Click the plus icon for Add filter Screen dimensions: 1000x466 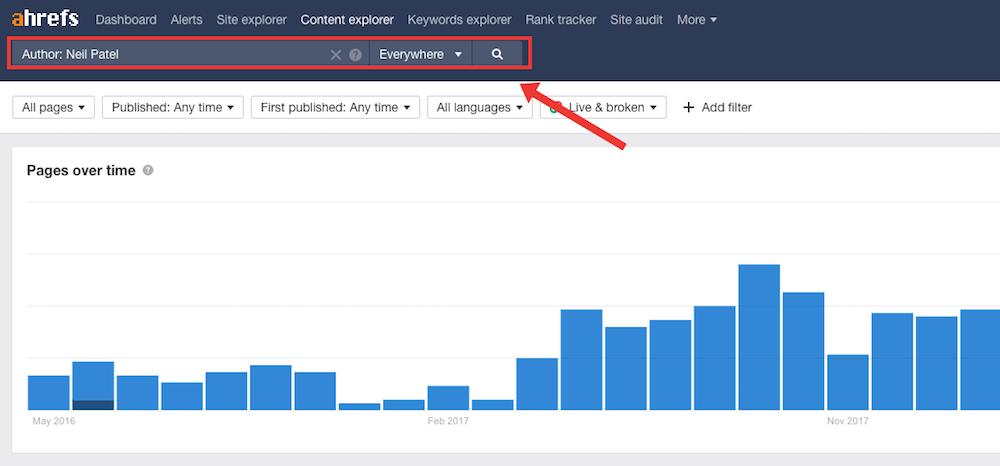pos(688,108)
